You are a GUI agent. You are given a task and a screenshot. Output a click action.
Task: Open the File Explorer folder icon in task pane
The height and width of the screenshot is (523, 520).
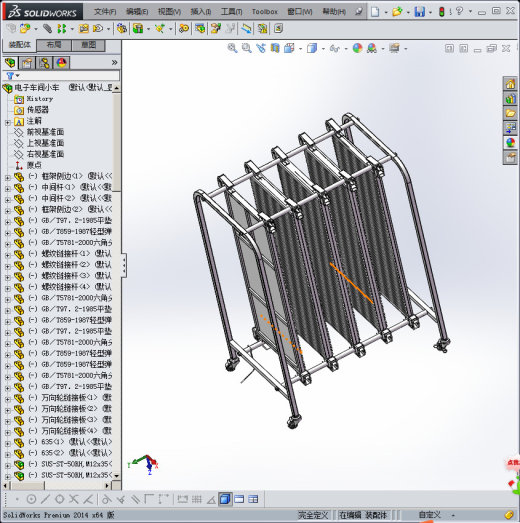[510, 113]
